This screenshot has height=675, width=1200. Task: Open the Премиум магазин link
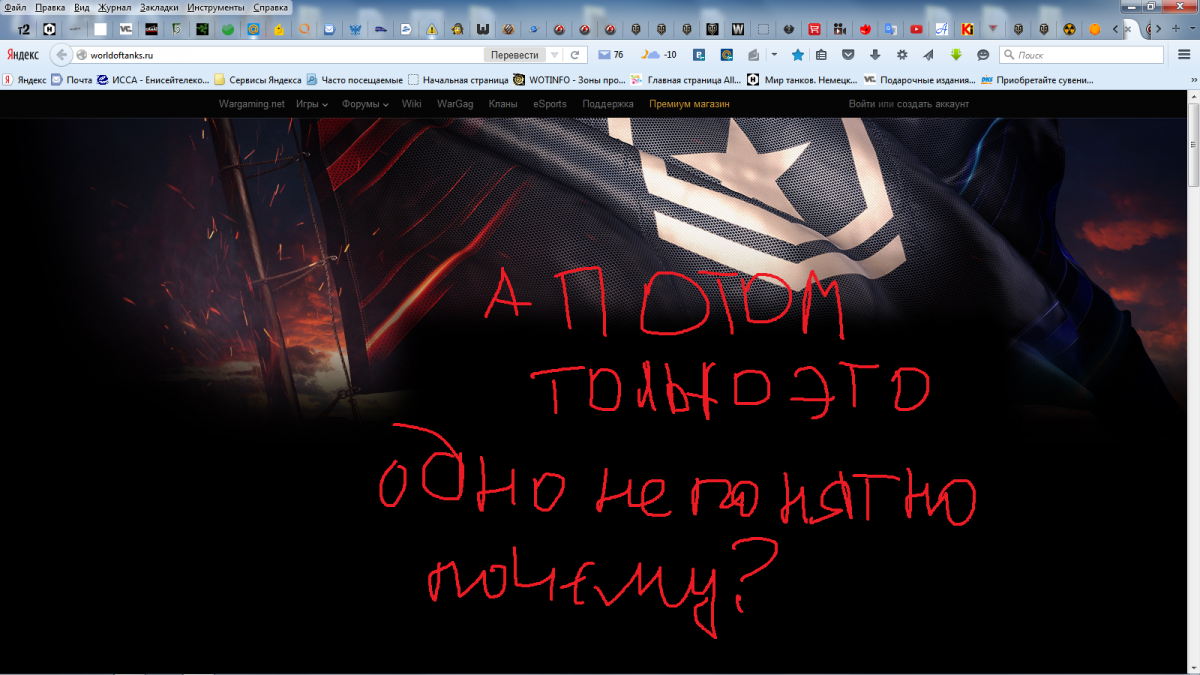click(689, 104)
